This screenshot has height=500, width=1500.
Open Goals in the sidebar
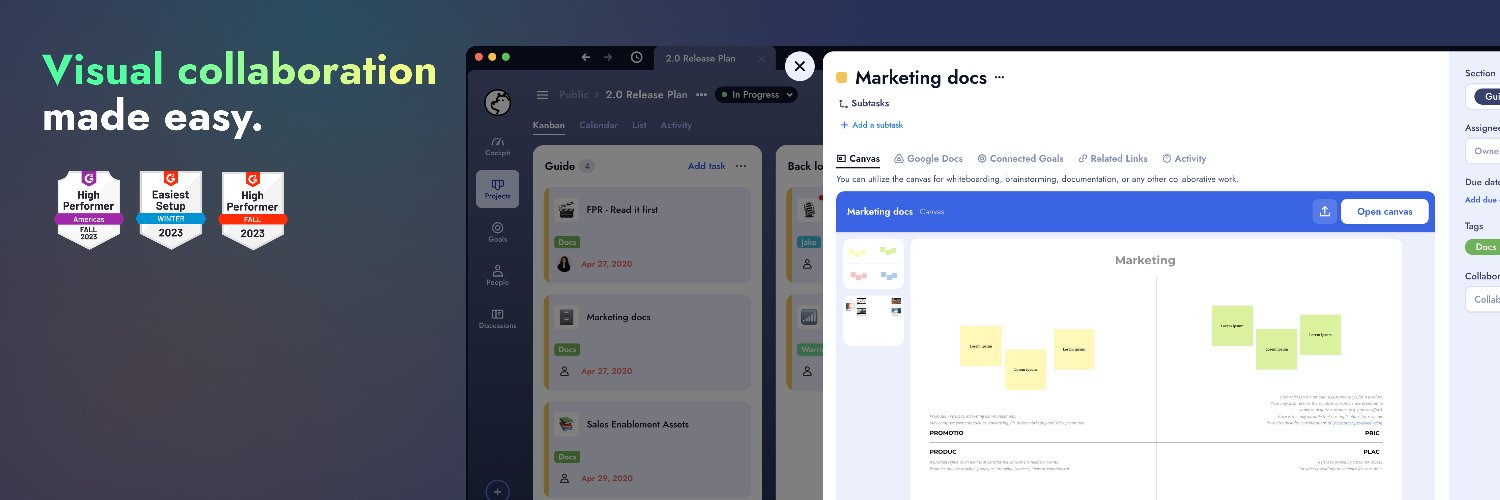pyautogui.click(x=497, y=232)
